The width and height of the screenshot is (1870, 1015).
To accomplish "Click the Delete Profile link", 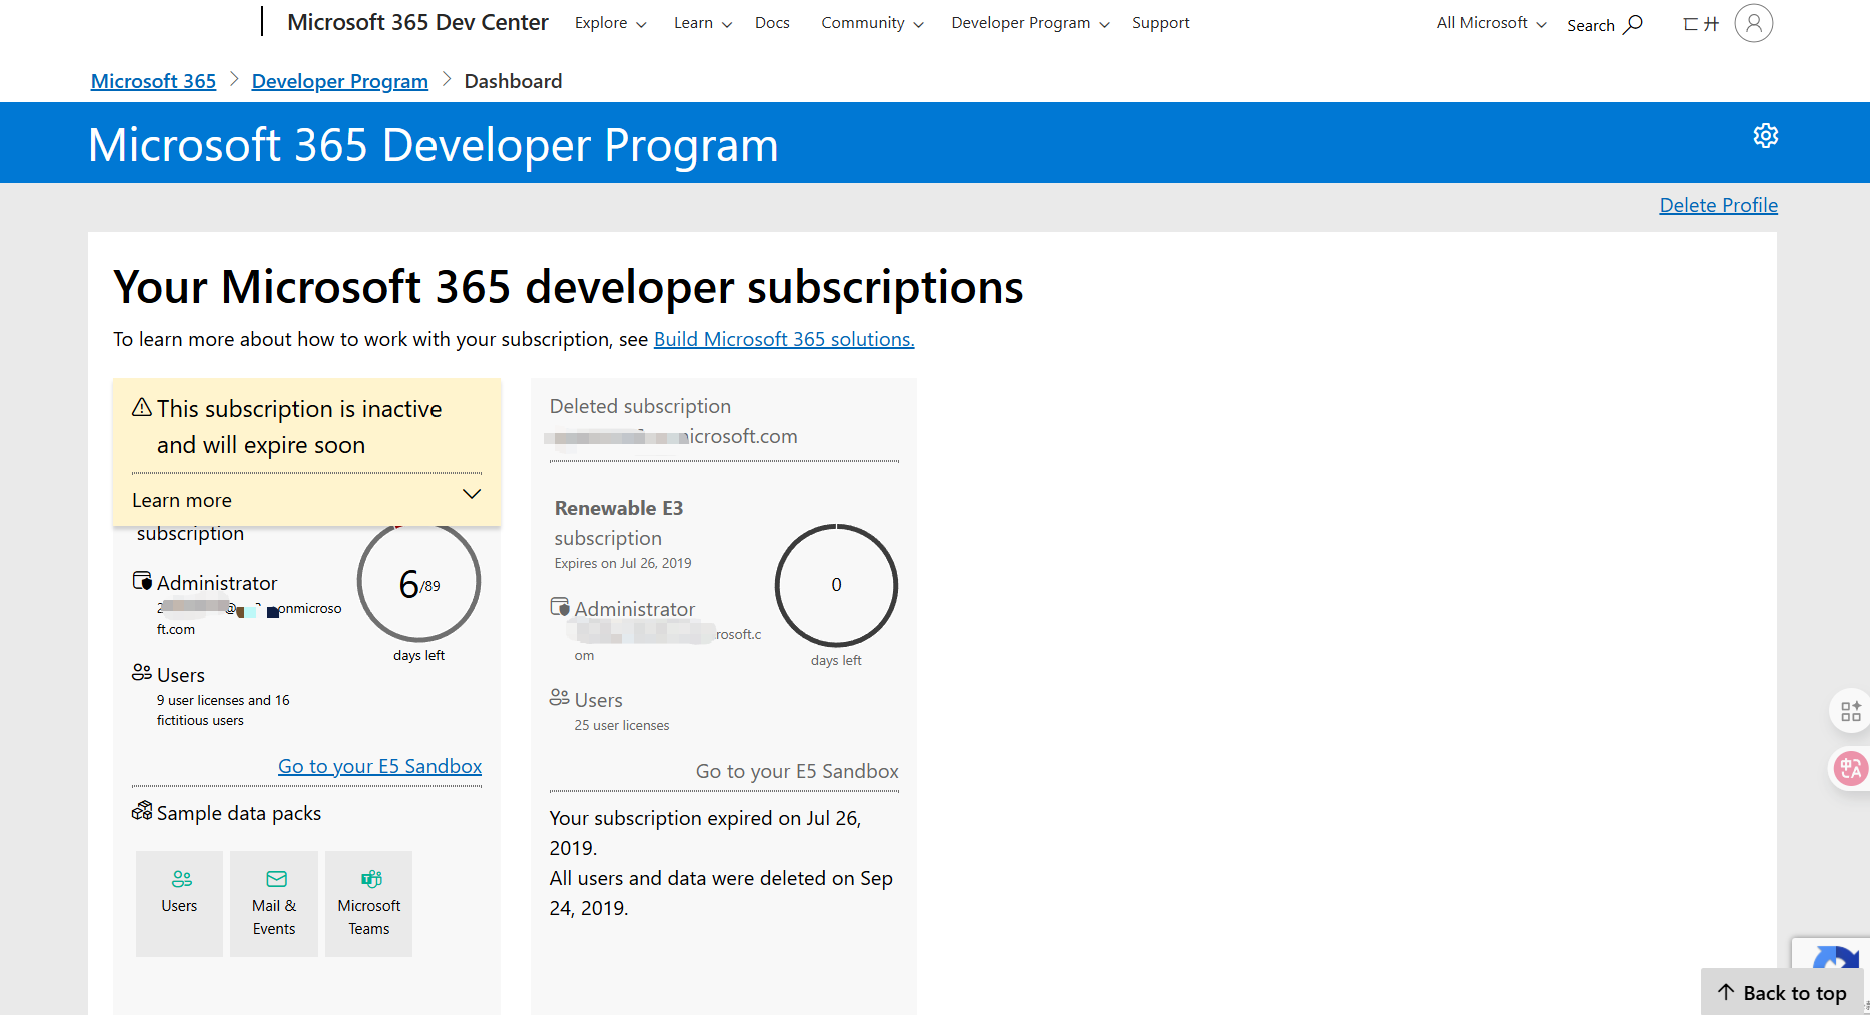I will pos(1718,205).
